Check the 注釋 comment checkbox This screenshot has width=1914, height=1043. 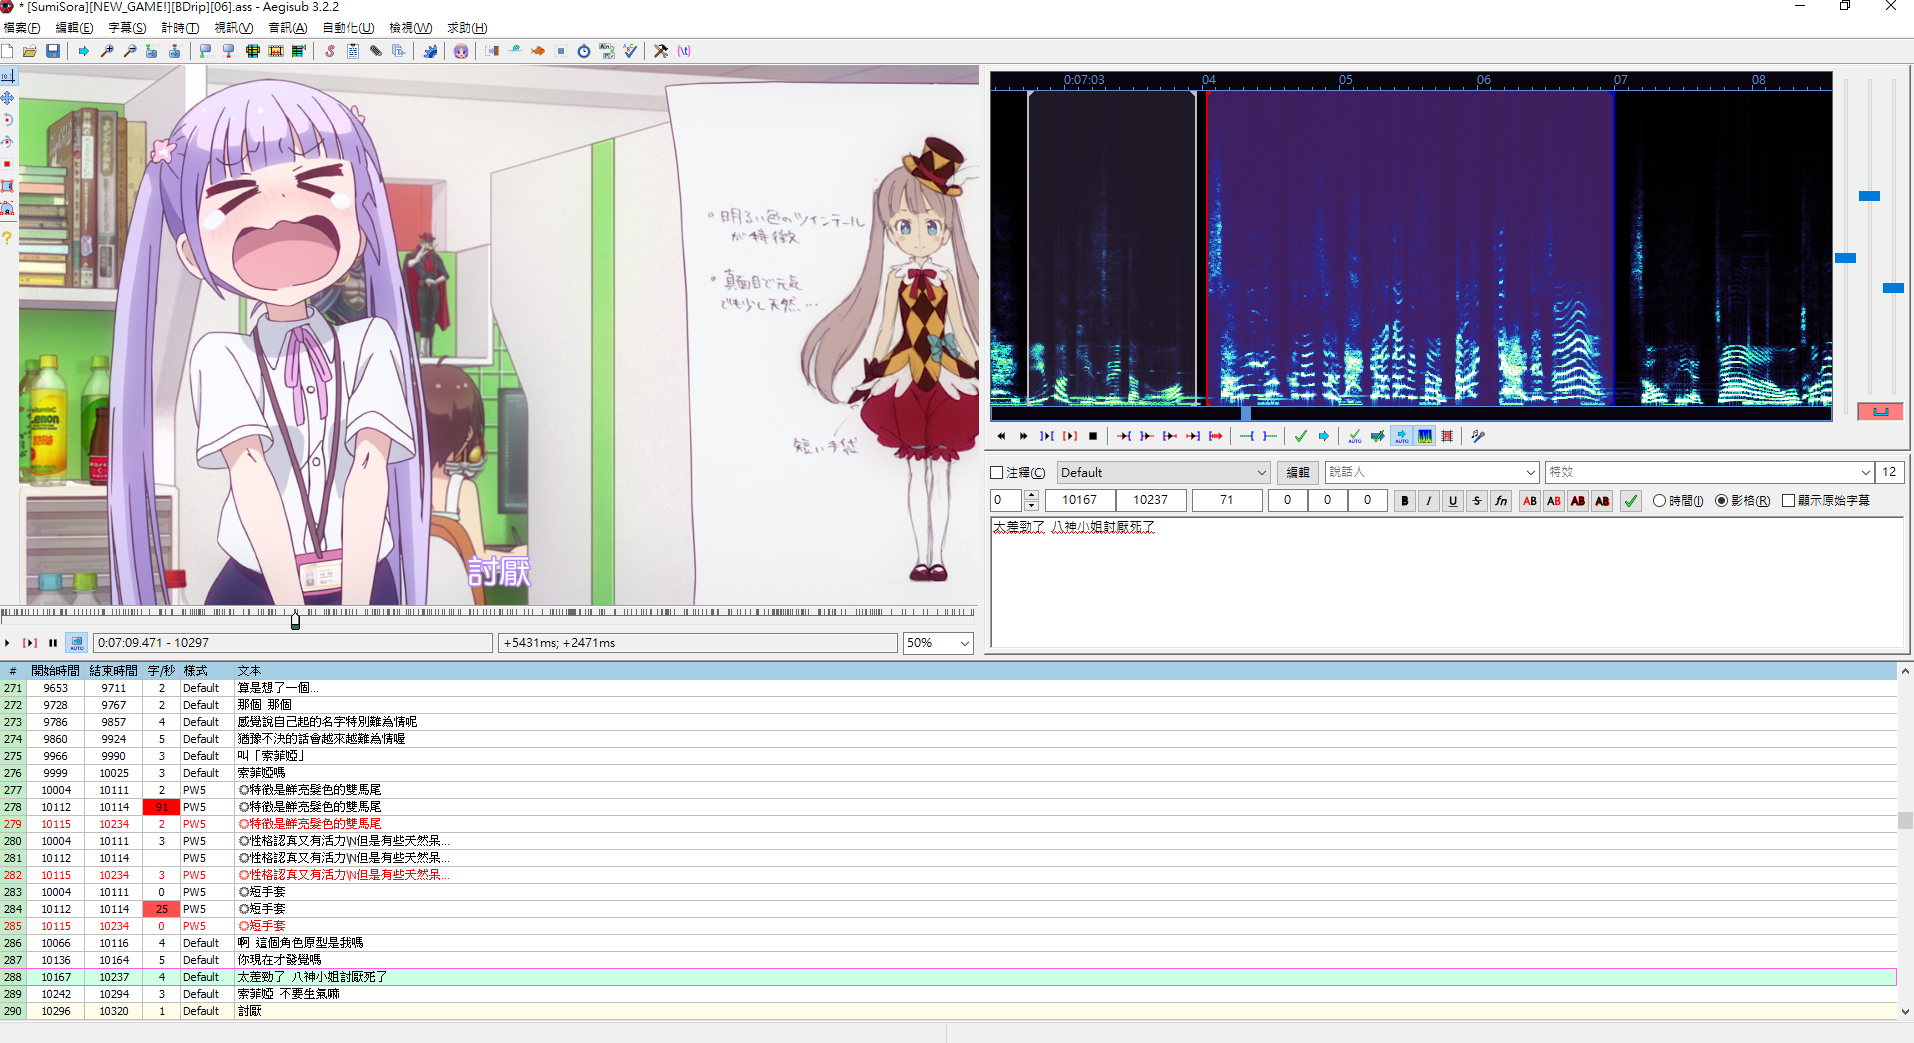(x=996, y=473)
